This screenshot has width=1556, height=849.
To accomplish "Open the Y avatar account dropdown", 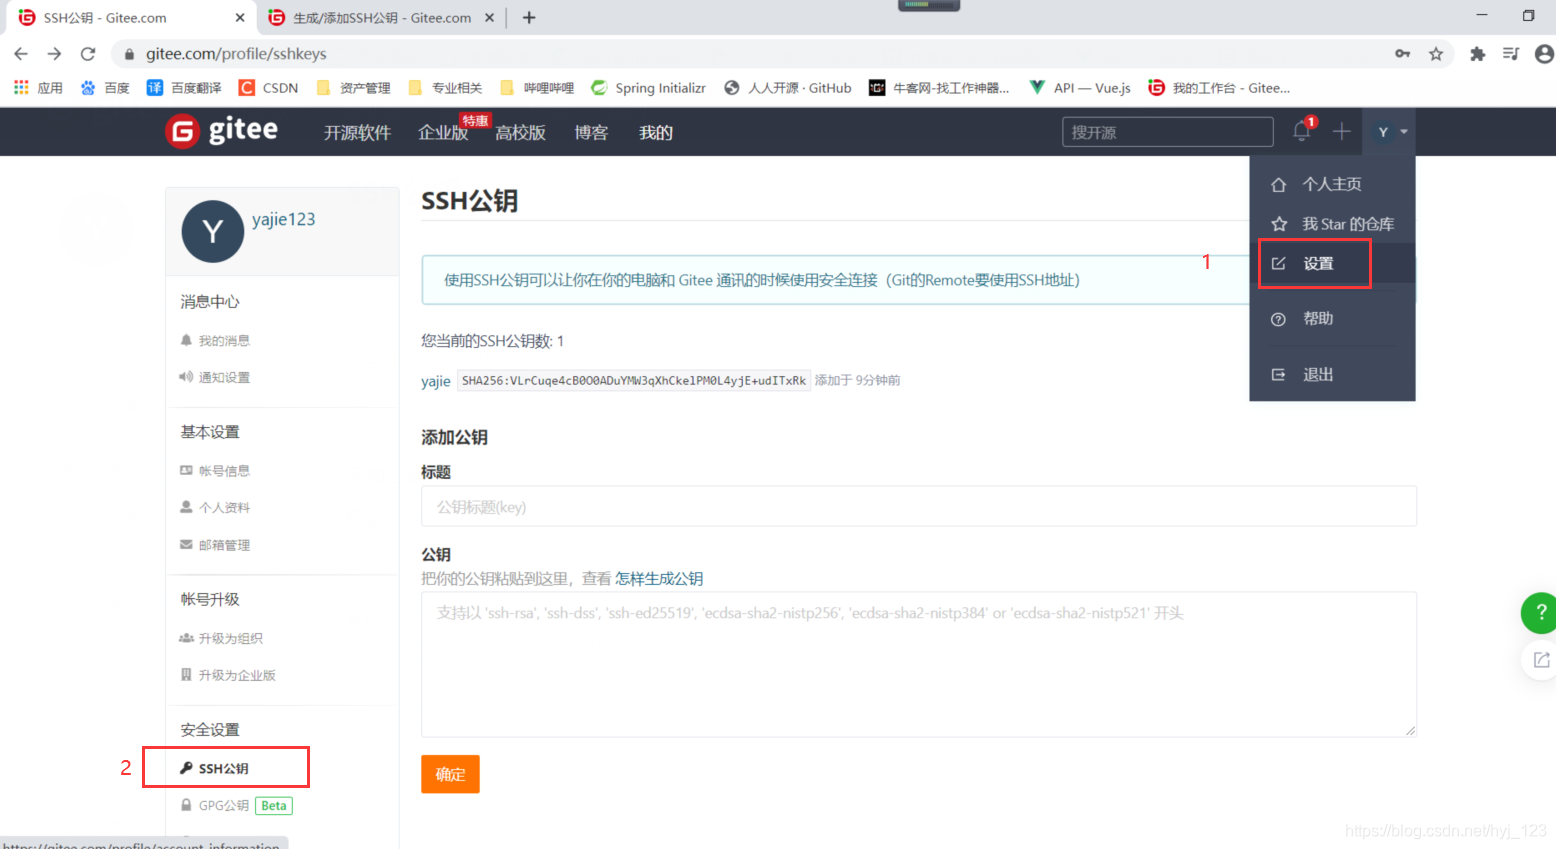I will pyautogui.click(x=1389, y=131).
